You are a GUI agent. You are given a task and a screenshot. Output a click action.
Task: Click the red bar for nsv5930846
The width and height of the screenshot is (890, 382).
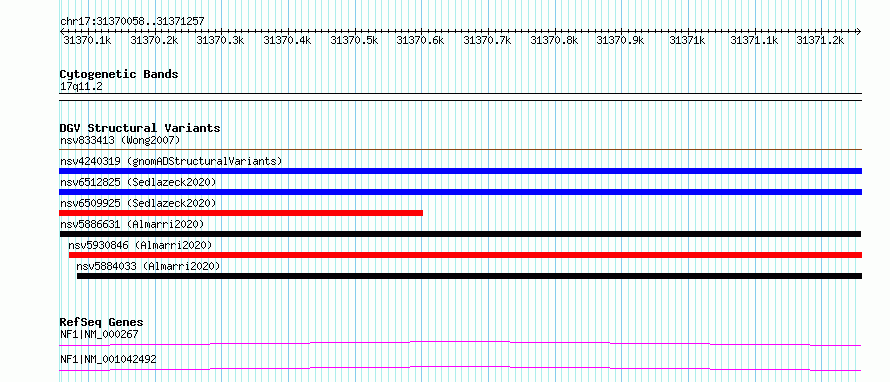click(465, 255)
